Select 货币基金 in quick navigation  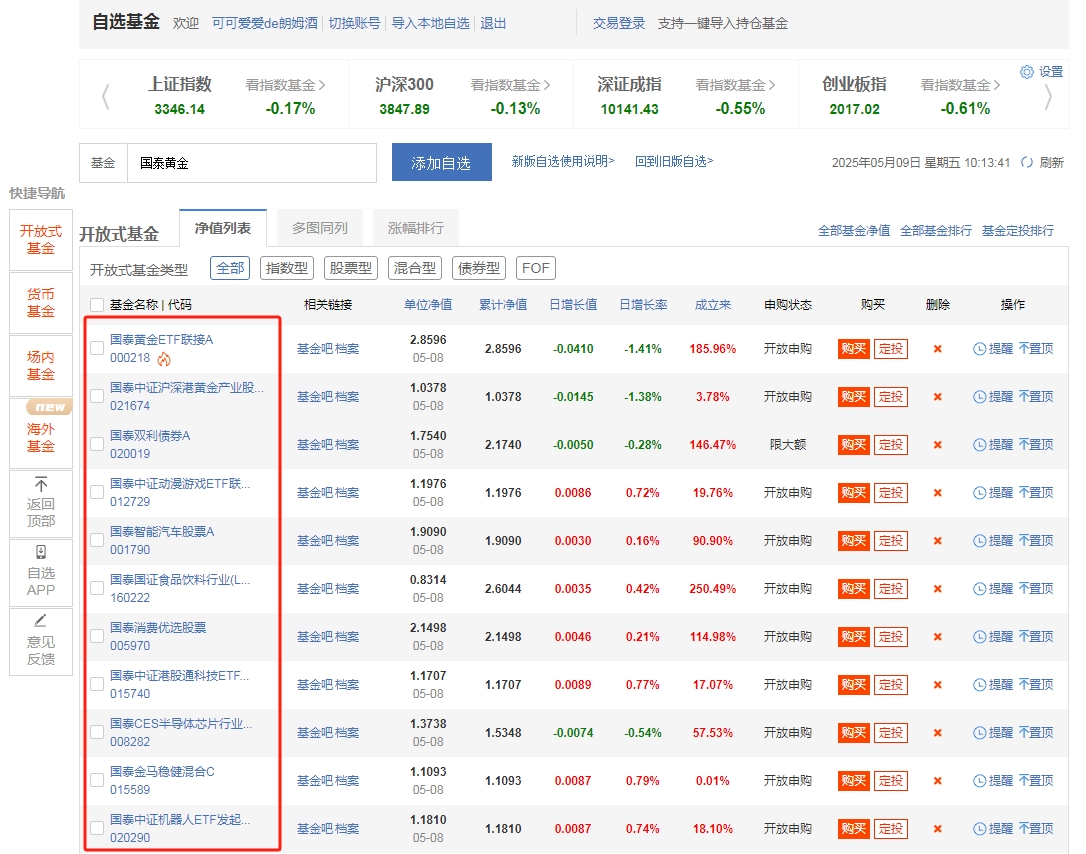[x=41, y=303]
